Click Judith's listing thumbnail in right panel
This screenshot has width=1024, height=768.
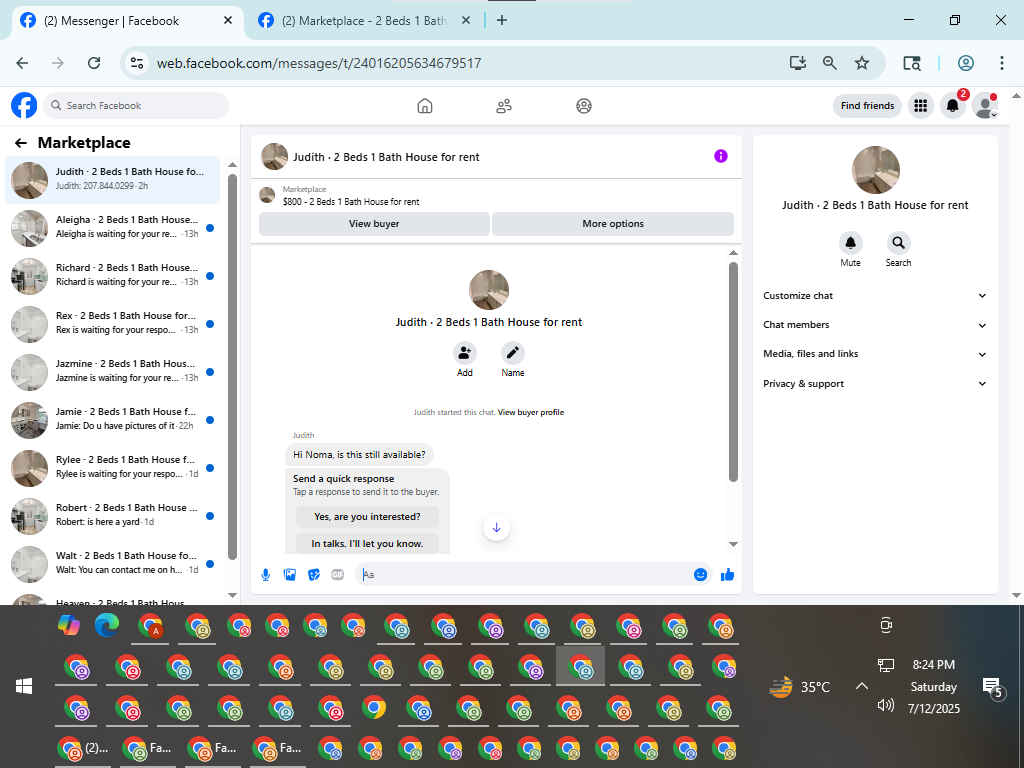click(876, 170)
